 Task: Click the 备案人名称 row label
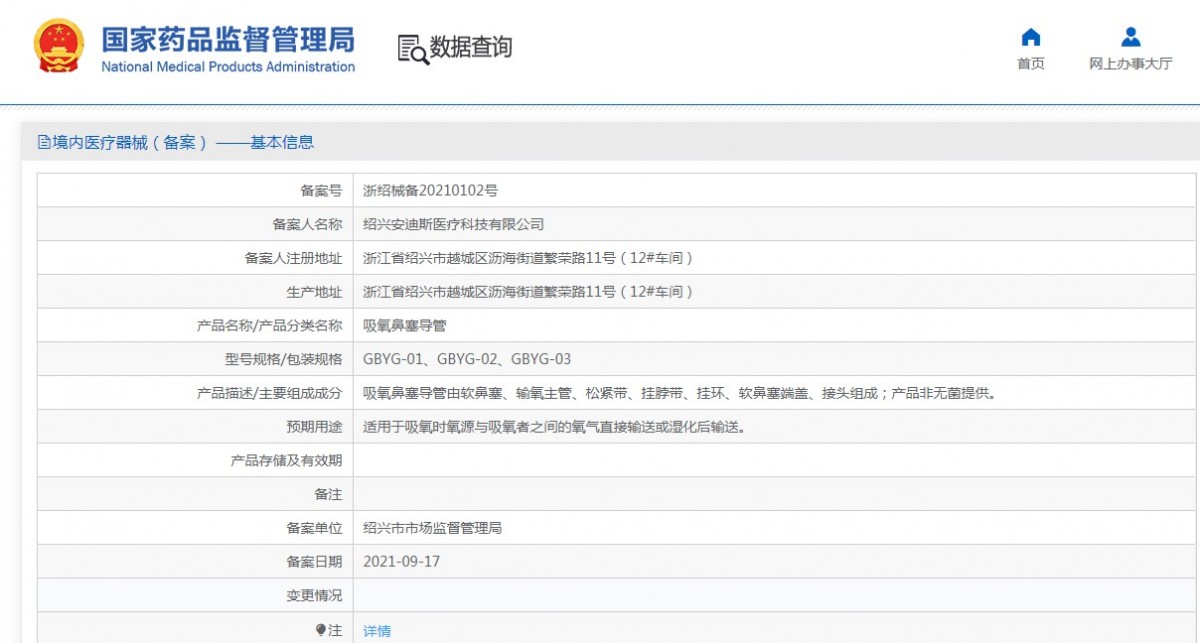click(x=307, y=224)
